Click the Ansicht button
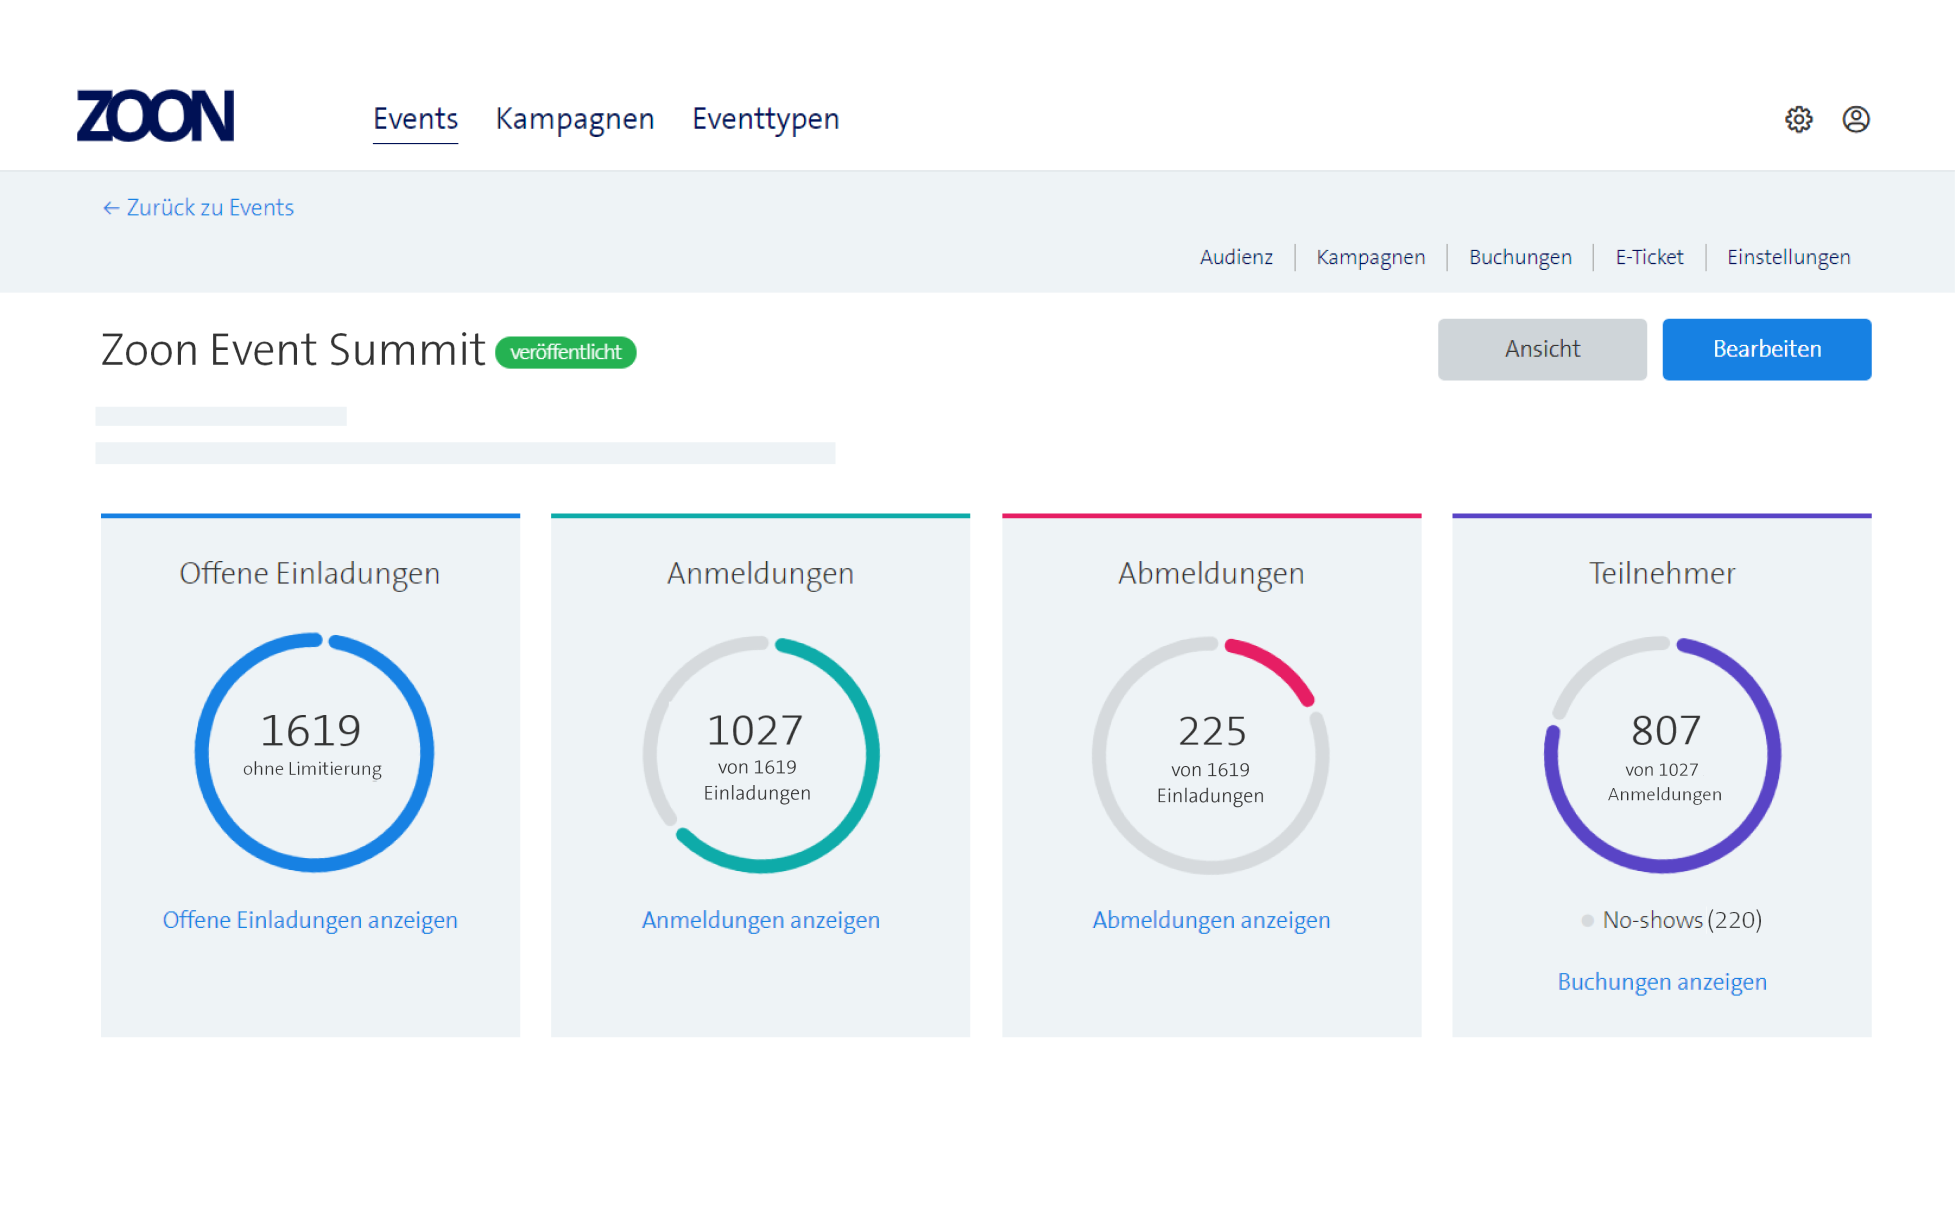Screen dimensions: 1955x1232 point(1541,349)
